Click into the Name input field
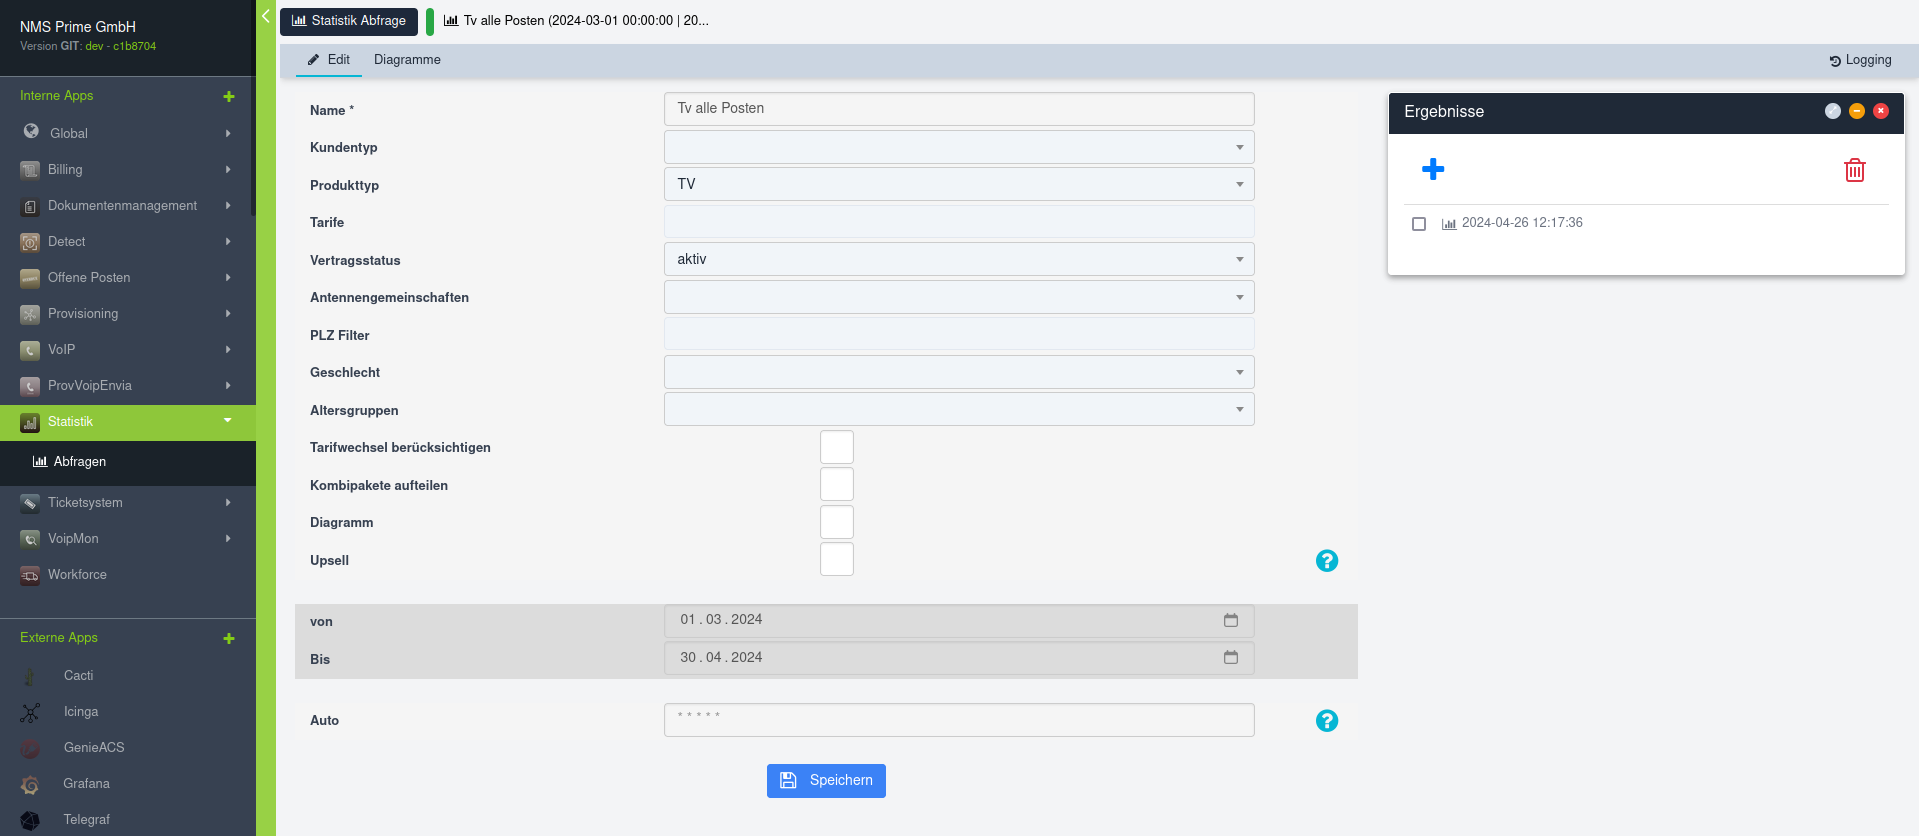This screenshot has width=1919, height=836. [959, 109]
